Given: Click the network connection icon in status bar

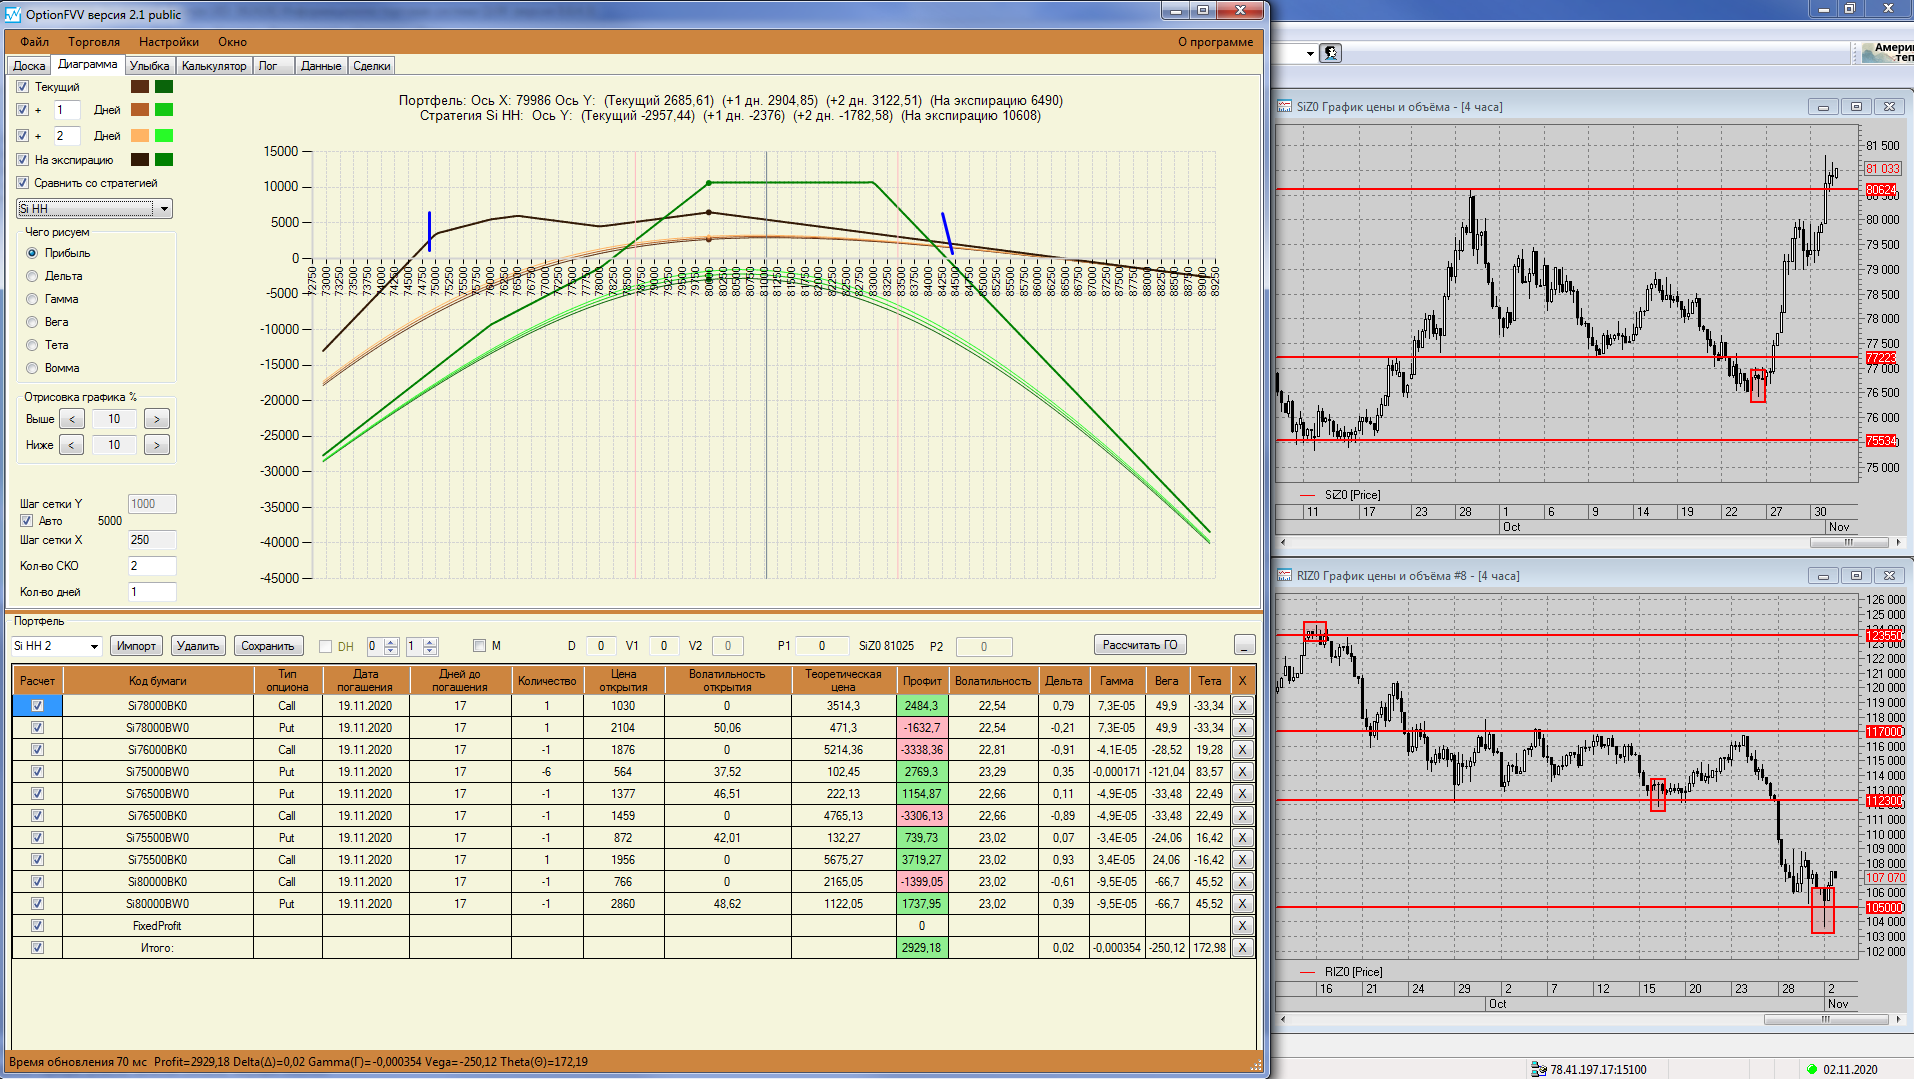Looking at the screenshot, I should click(1538, 1069).
